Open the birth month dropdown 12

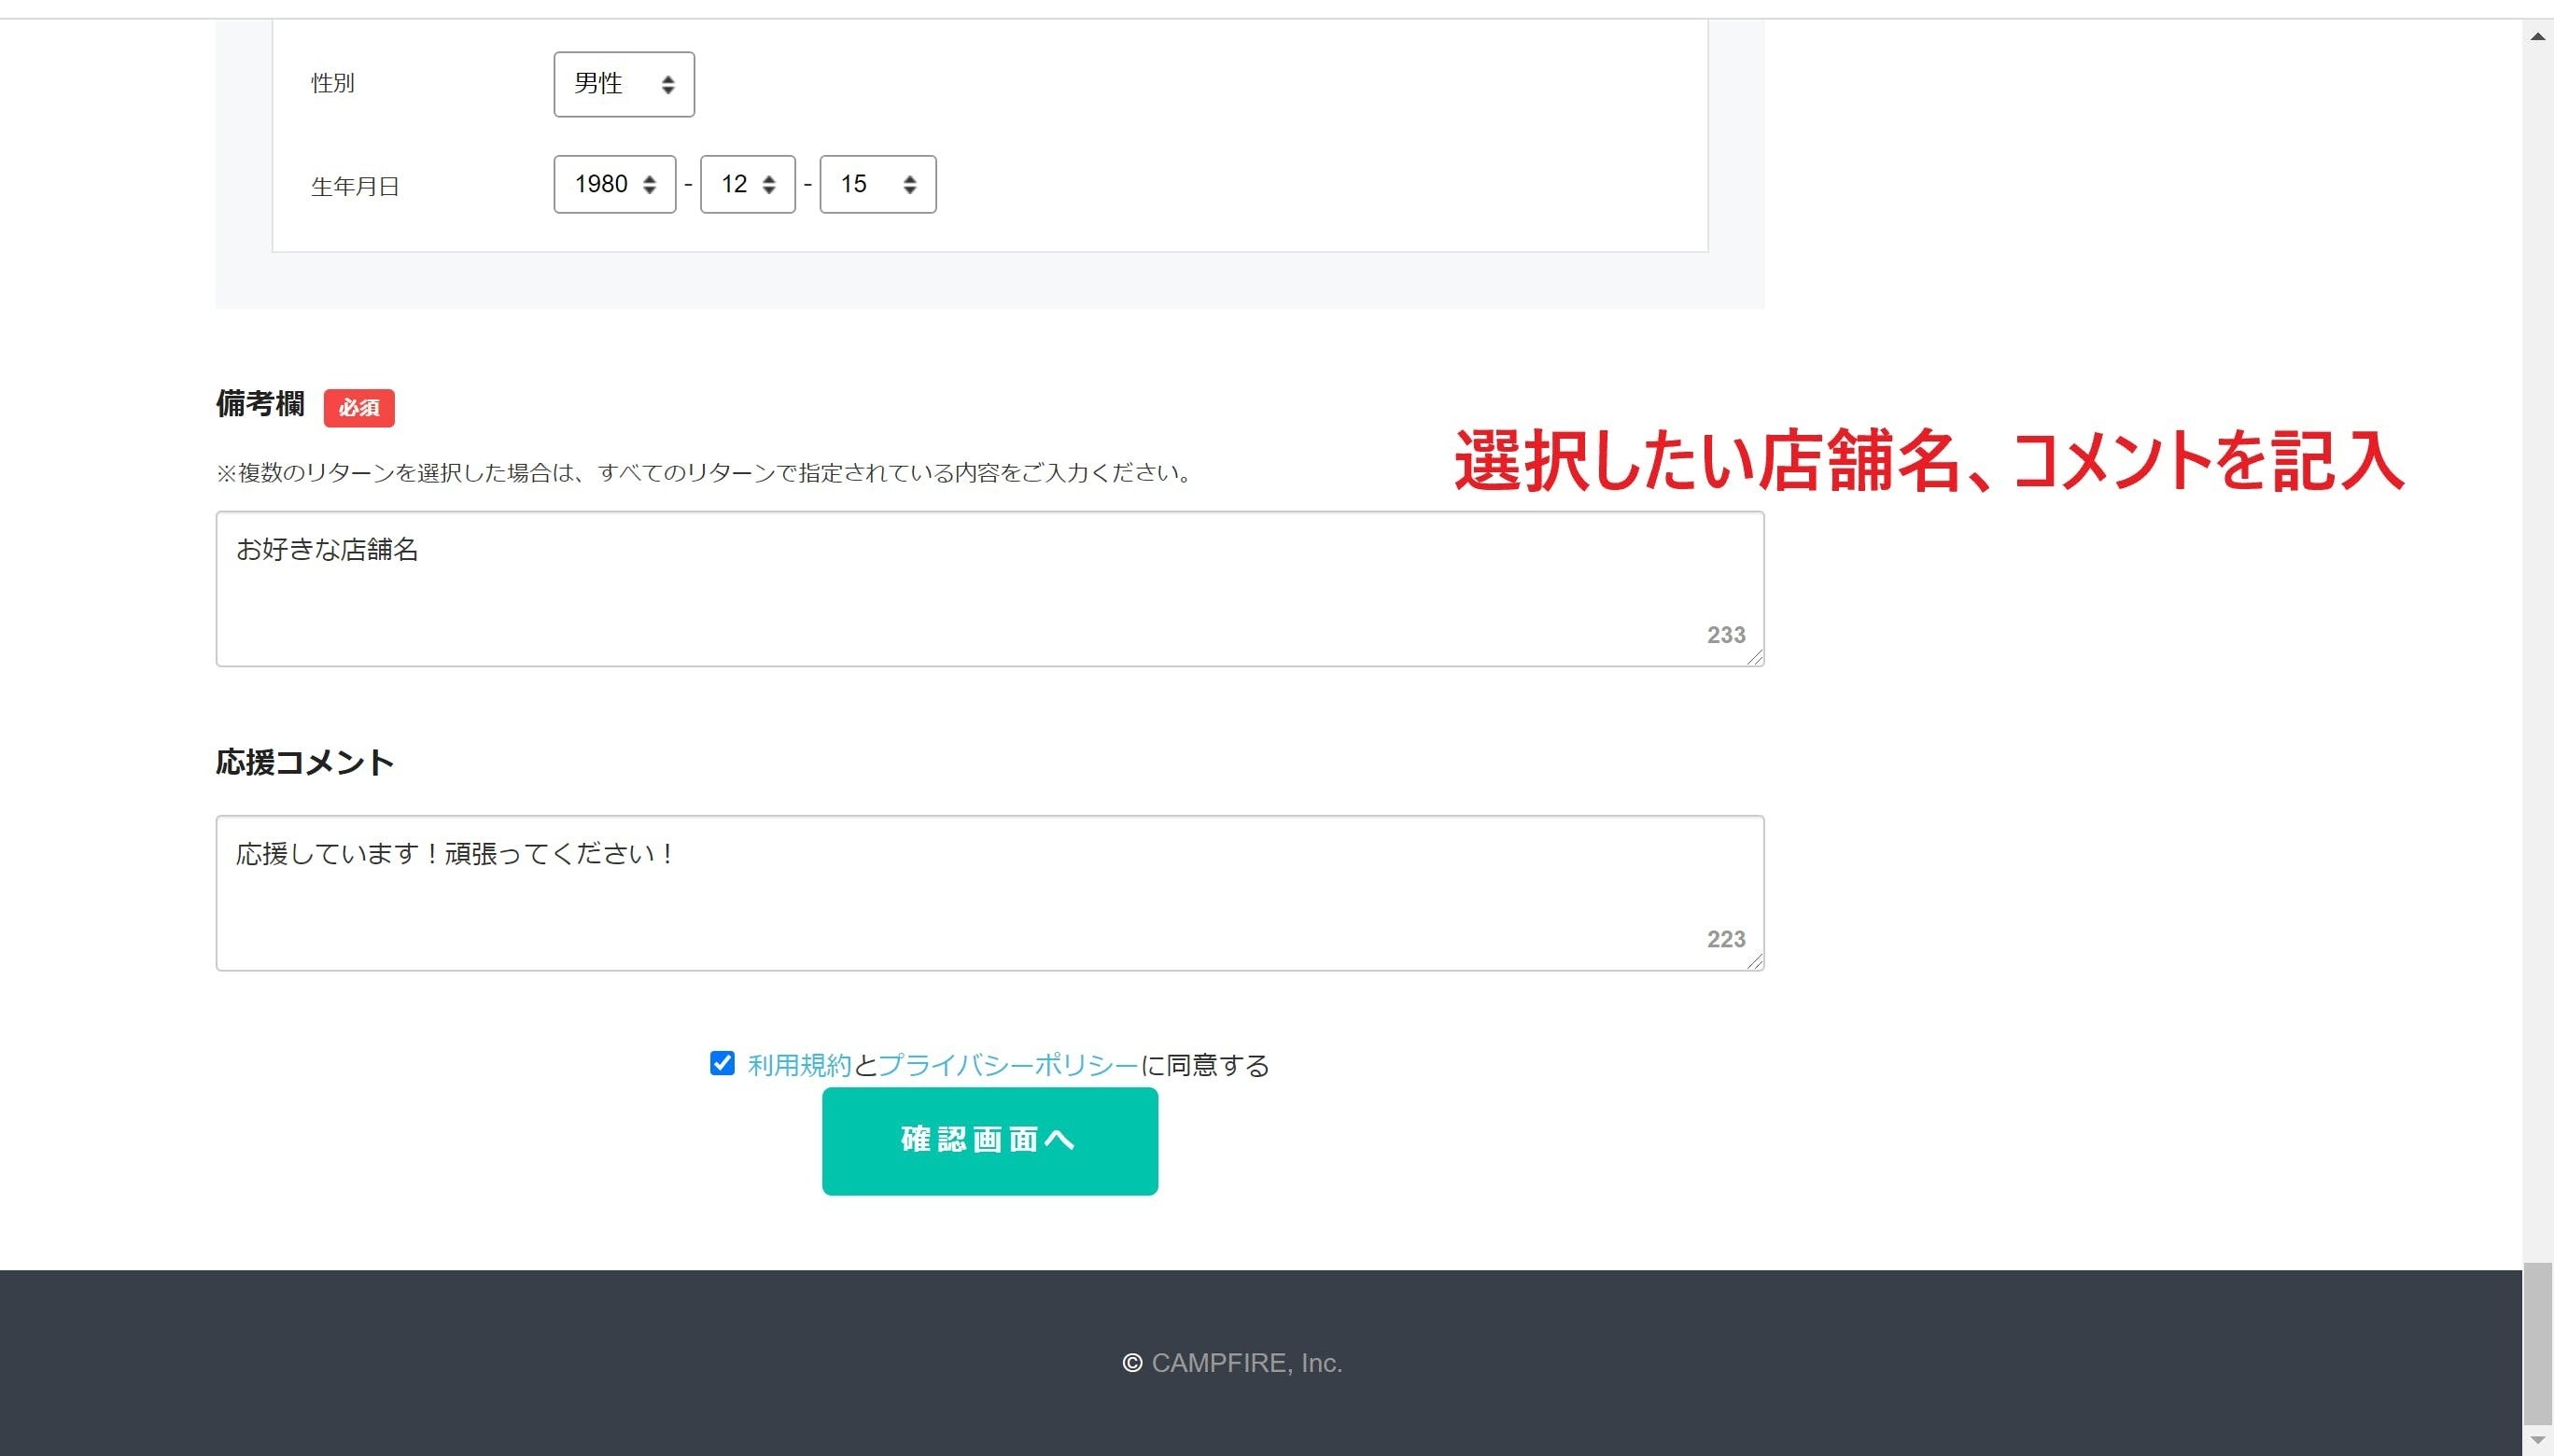tap(747, 184)
